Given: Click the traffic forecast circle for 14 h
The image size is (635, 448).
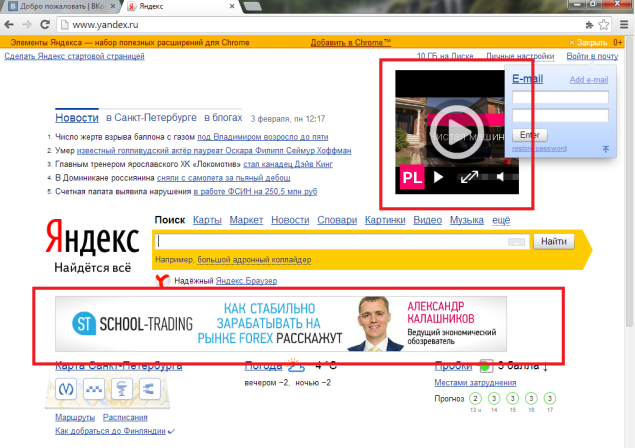Looking at the screenshot, I should point(494,399).
